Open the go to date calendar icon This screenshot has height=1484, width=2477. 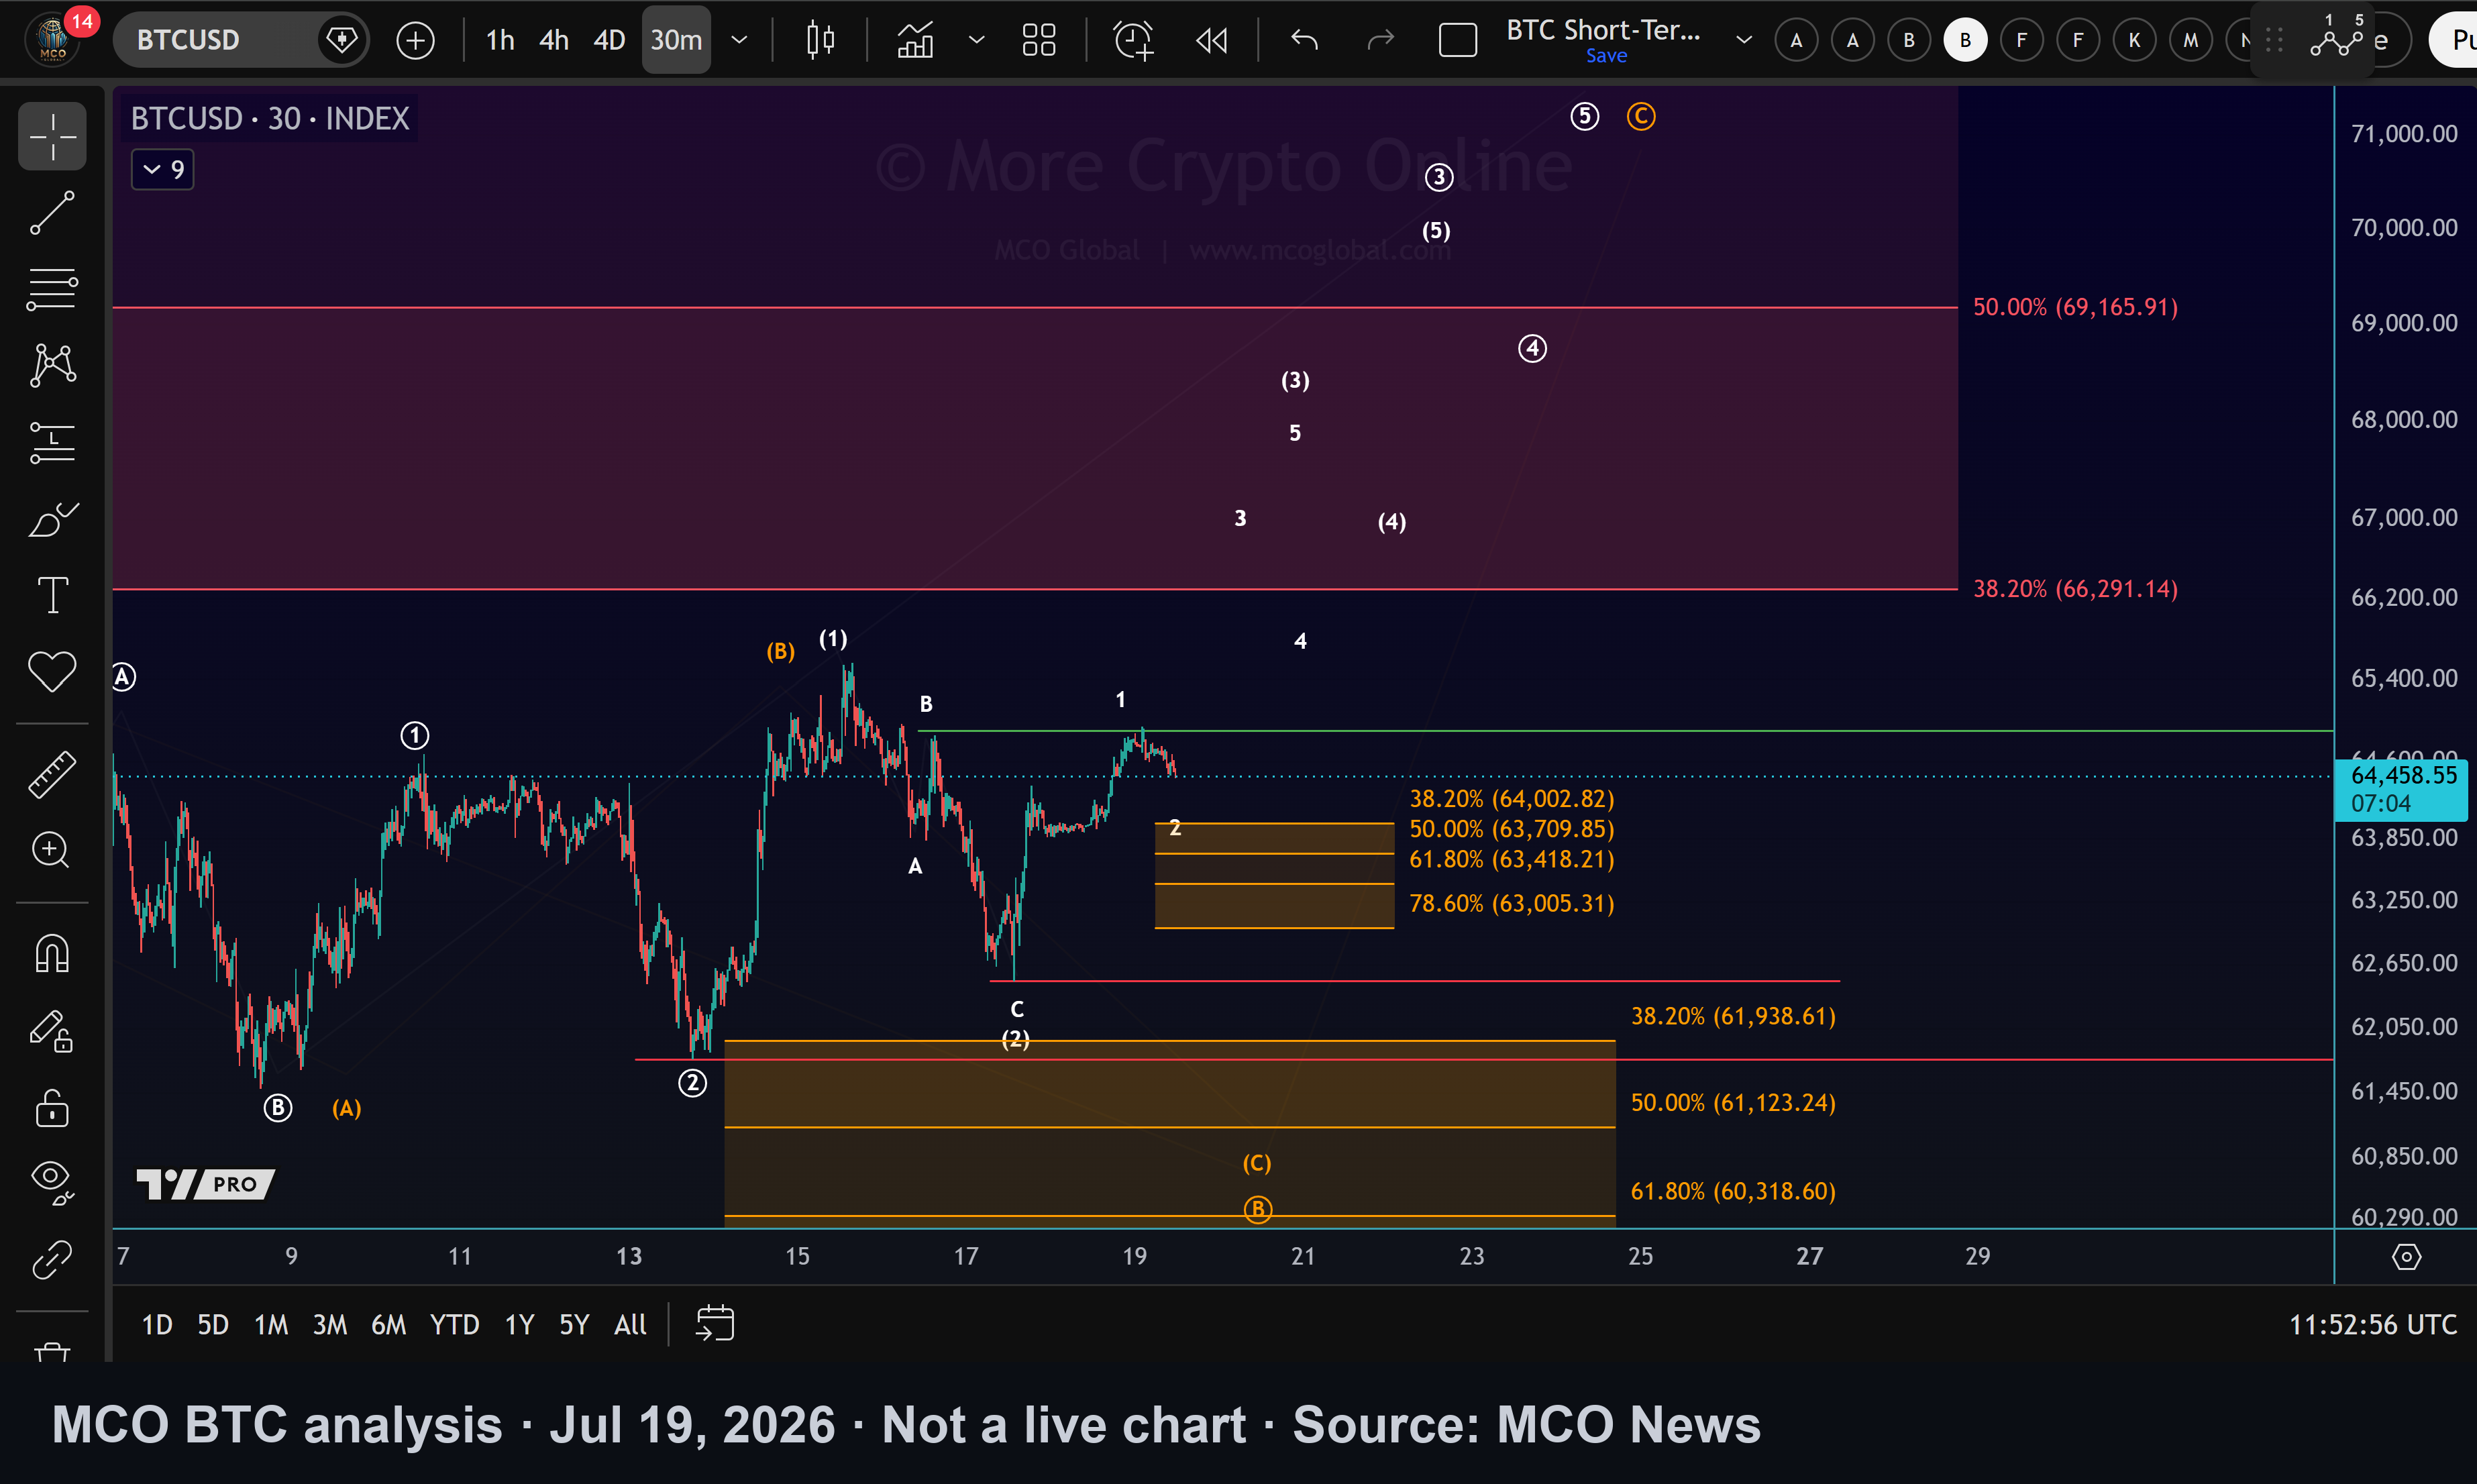(x=715, y=1323)
